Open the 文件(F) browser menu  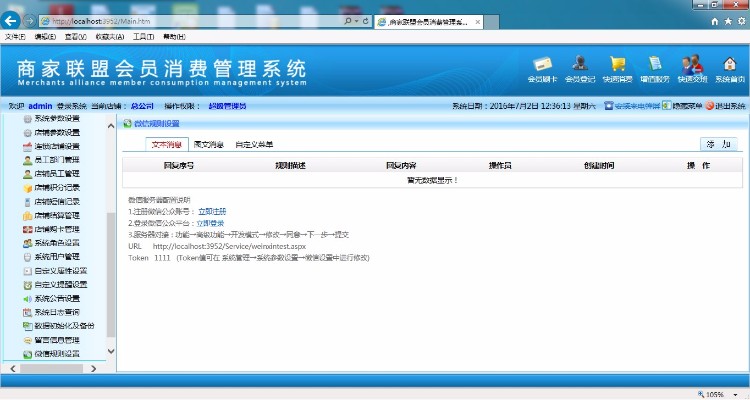15,36
